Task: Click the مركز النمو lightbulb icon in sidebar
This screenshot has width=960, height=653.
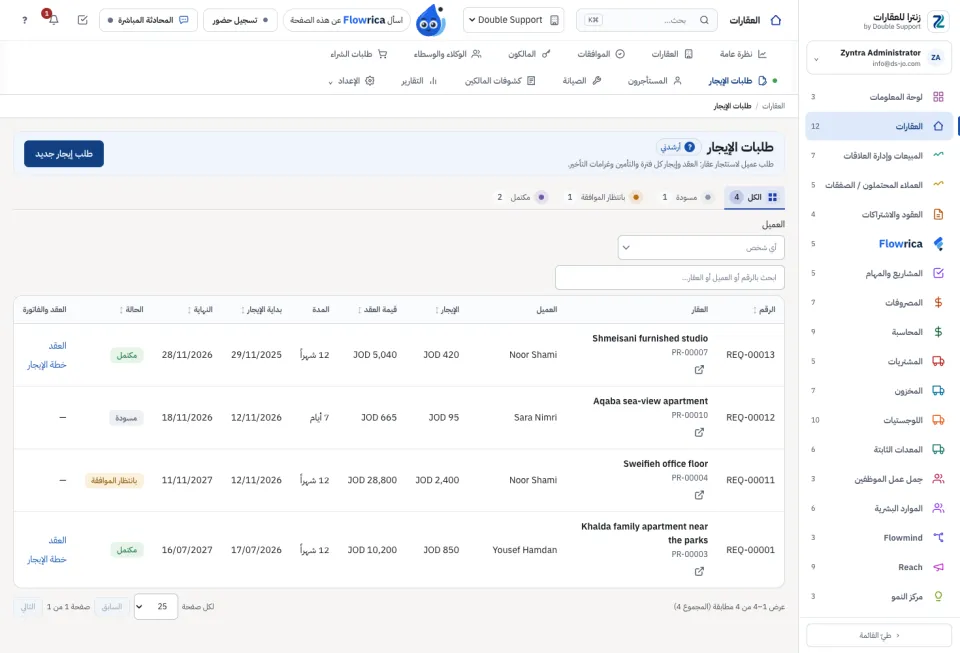Action: pyautogui.click(x=938, y=596)
